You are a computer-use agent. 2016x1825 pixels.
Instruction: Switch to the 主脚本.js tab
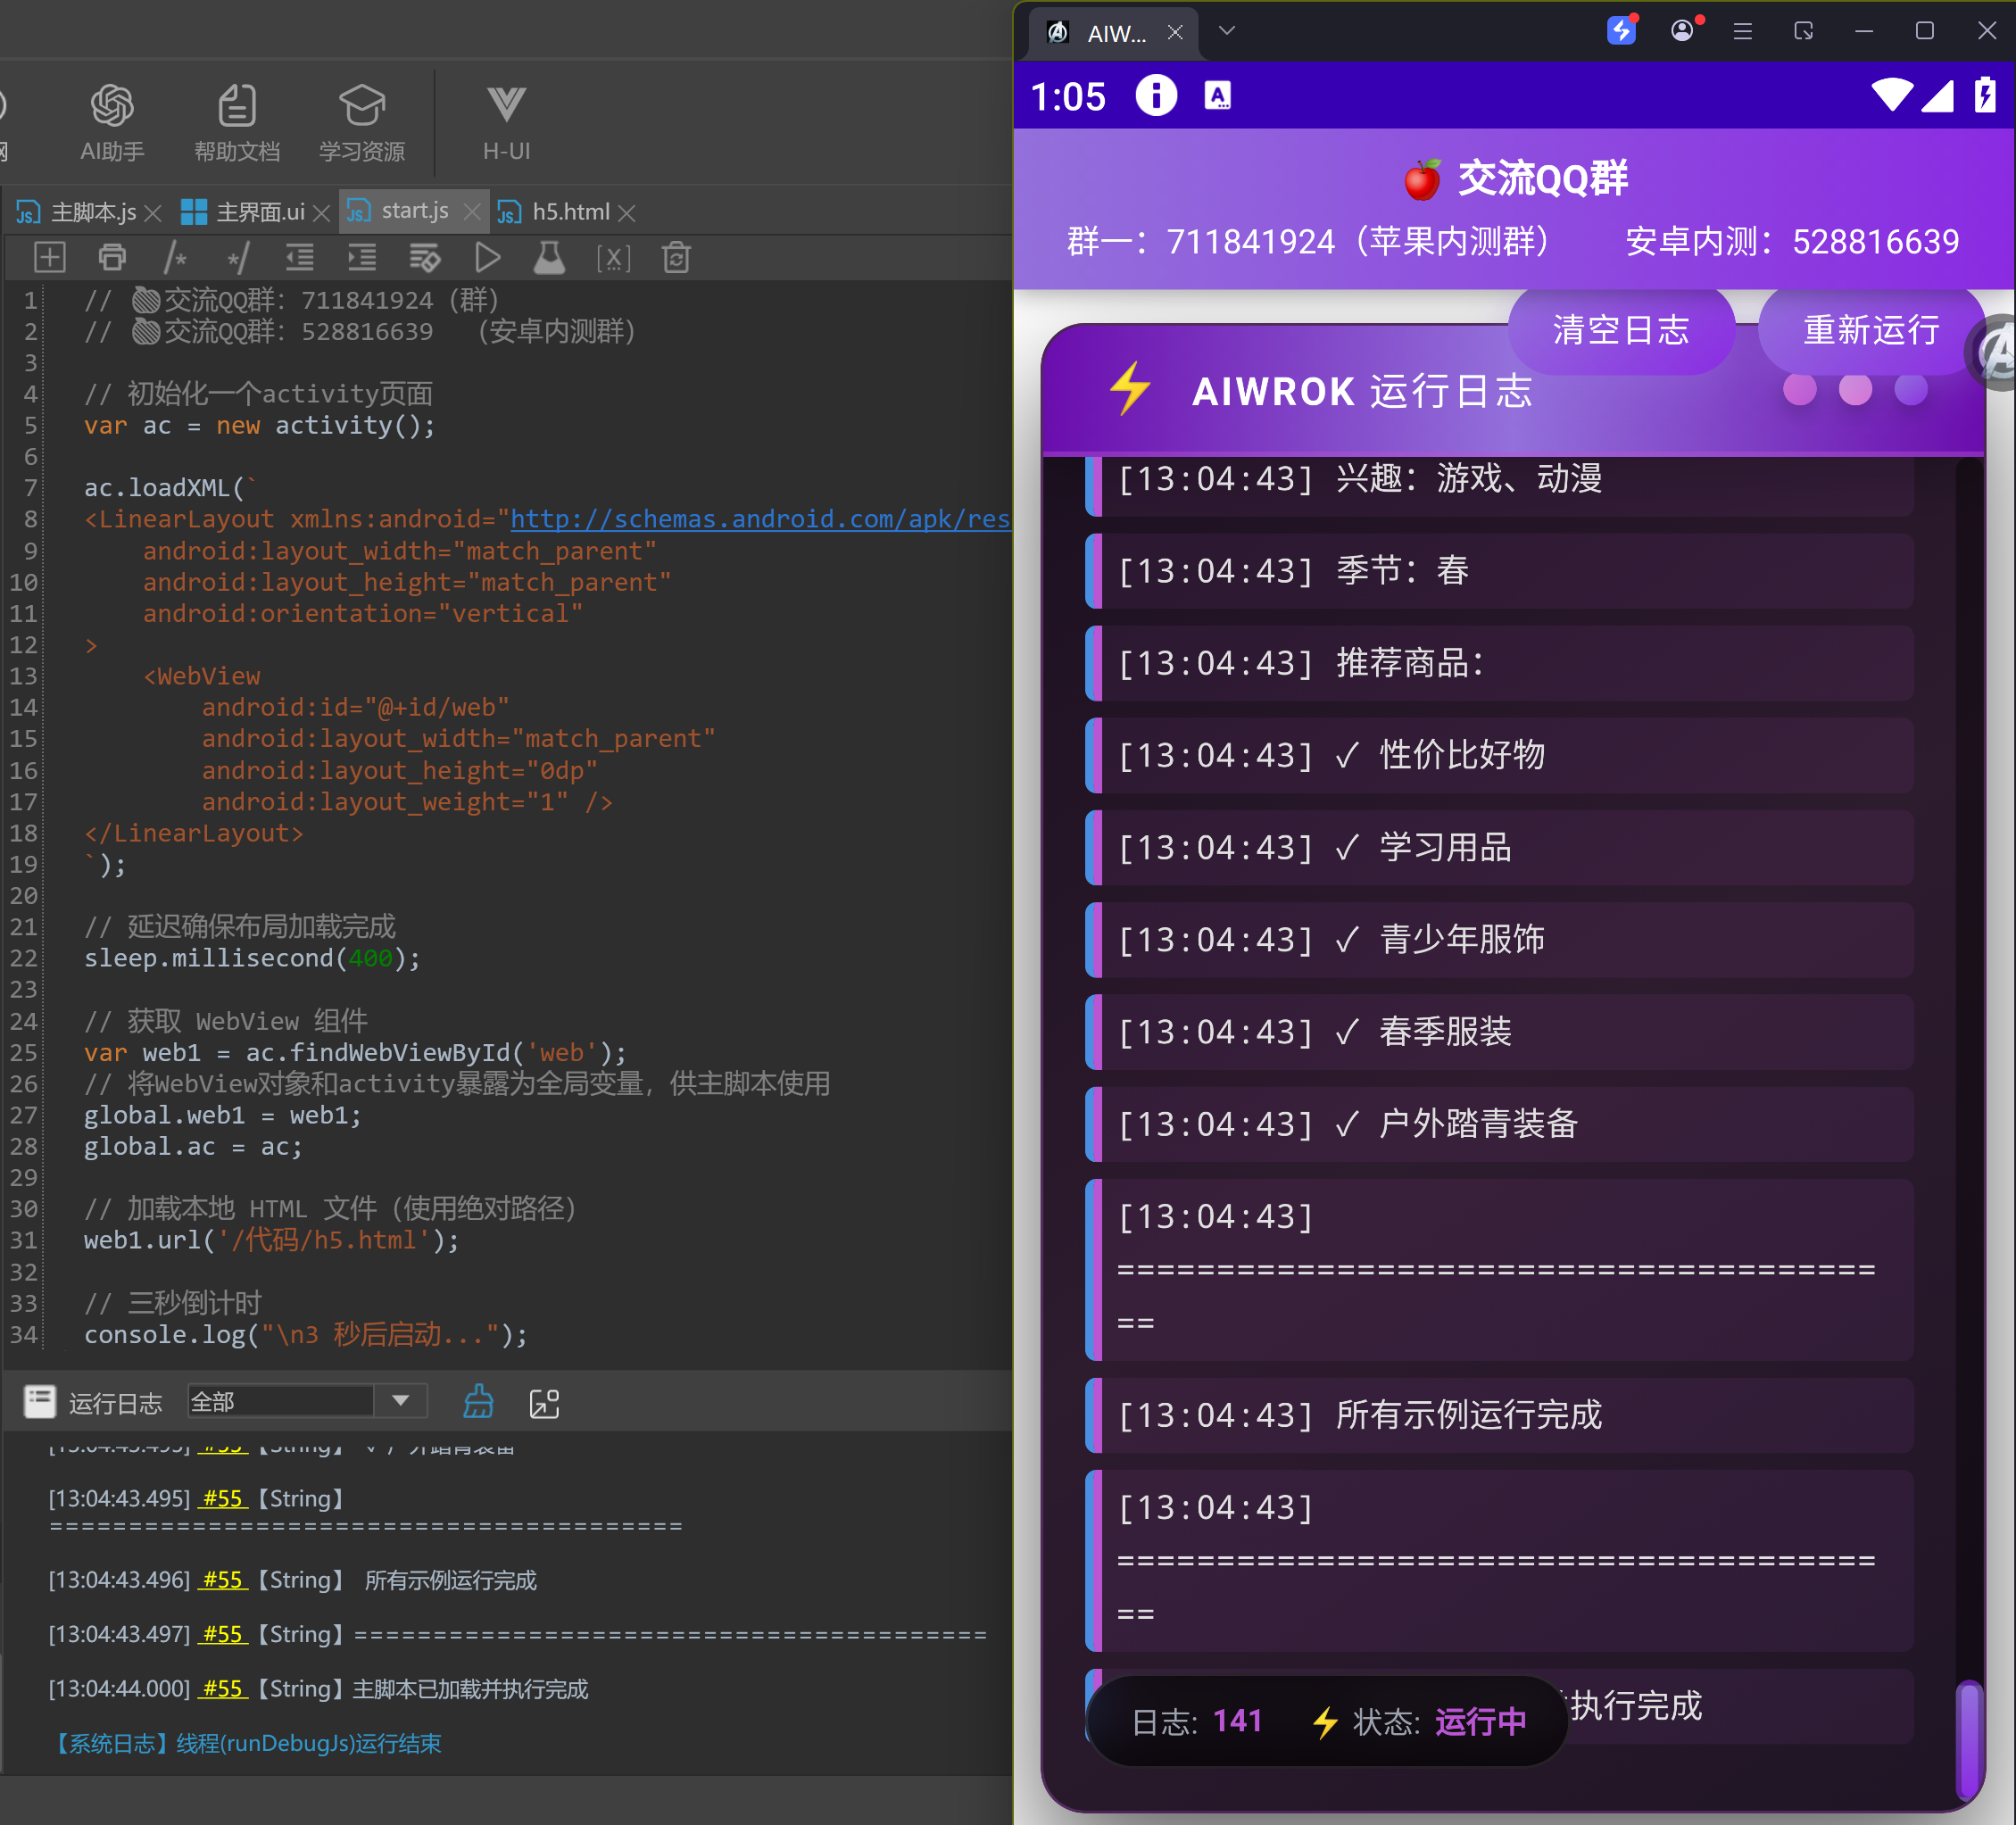(78, 212)
